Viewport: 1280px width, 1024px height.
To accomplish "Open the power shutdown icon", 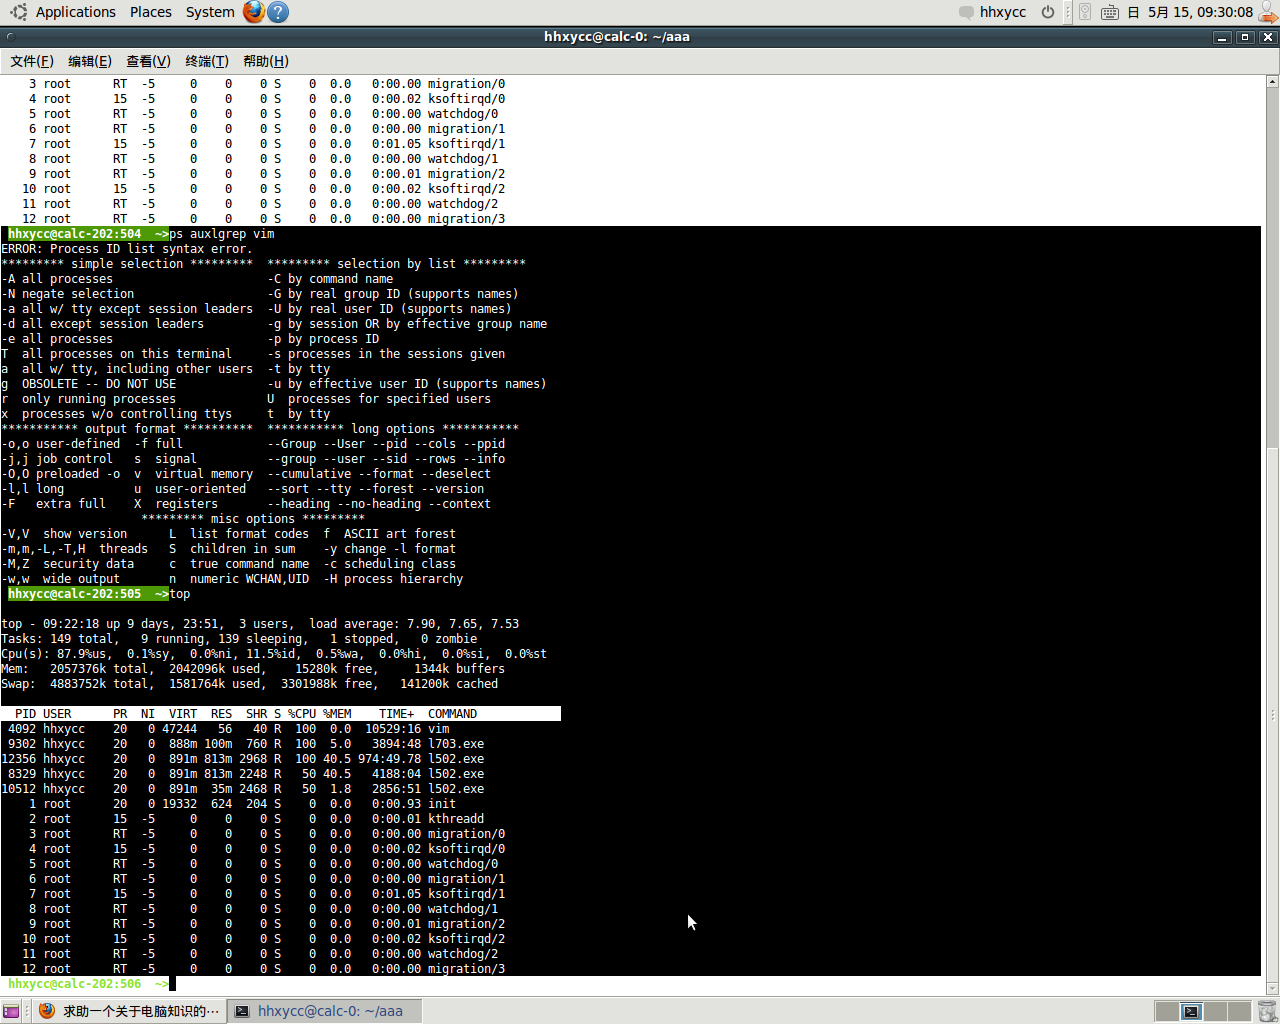I will tap(1048, 12).
